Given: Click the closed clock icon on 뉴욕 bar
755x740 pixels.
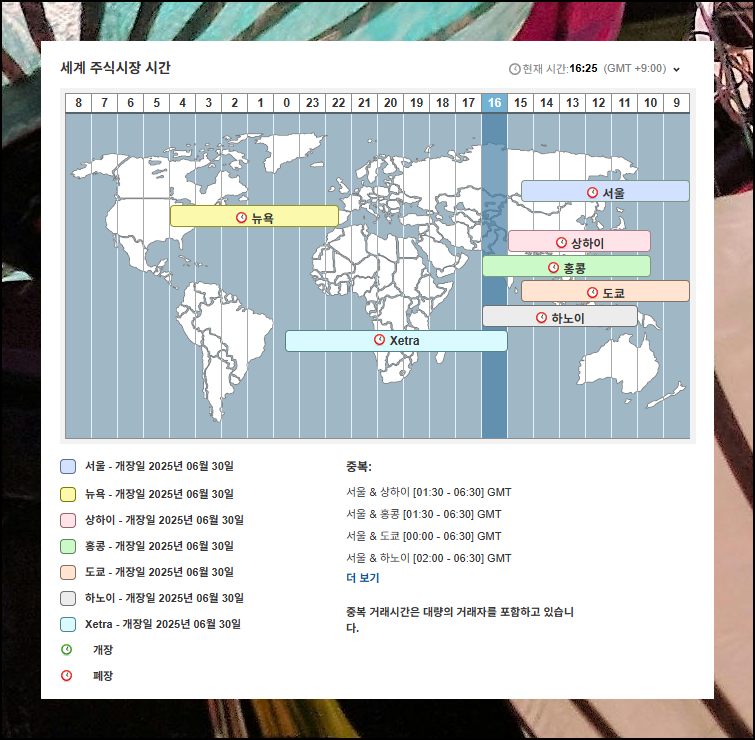Looking at the screenshot, I should (241, 218).
